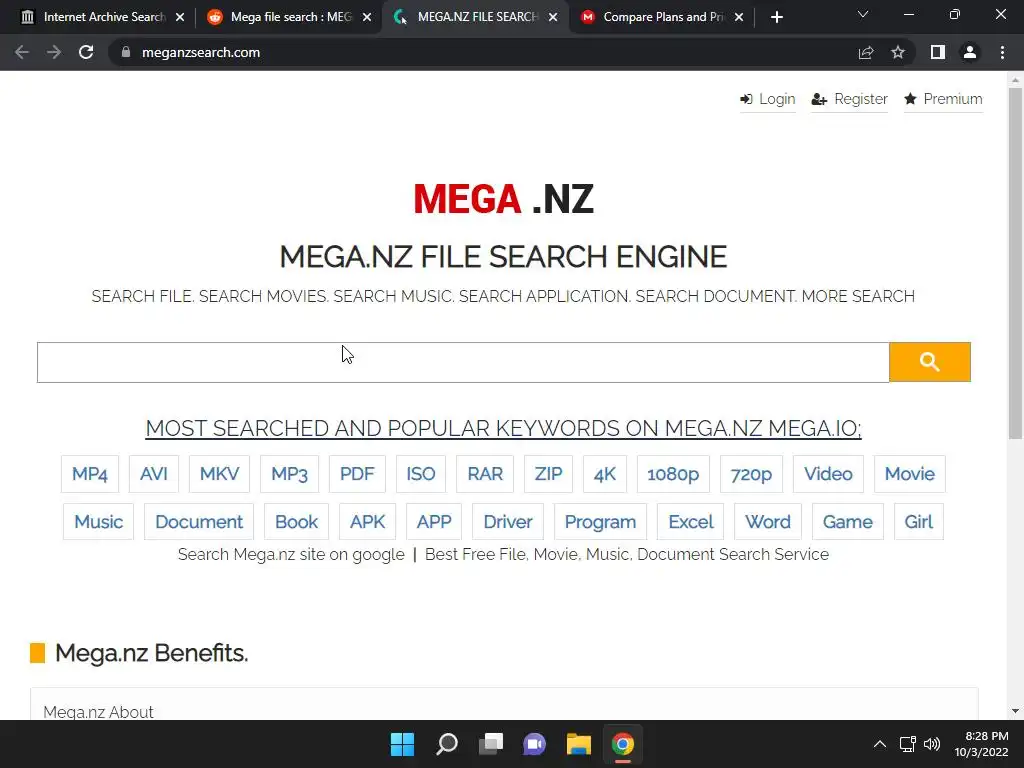Select the APK keyword
1024x768 pixels.
coord(368,522)
